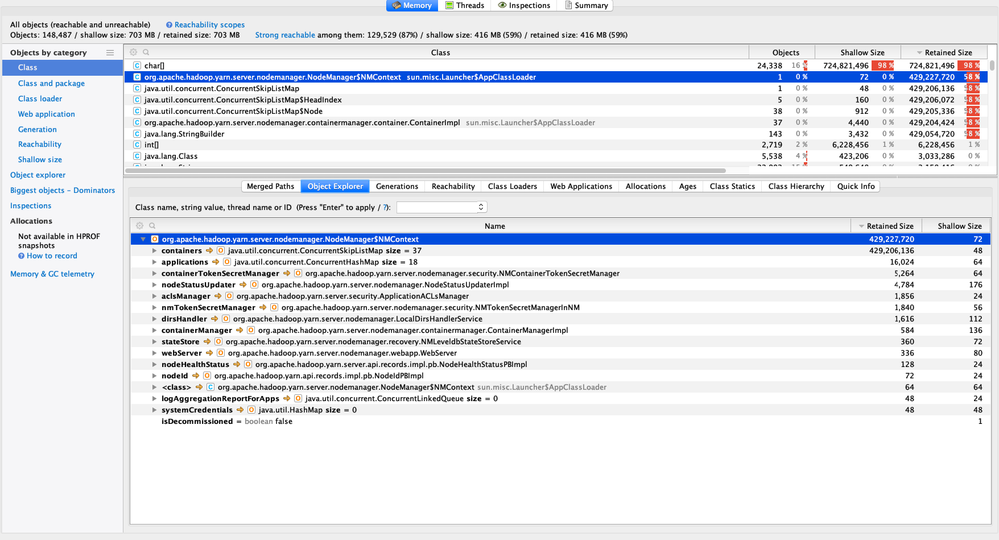The height and width of the screenshot is (540, 999).
Task: Expand the containers field node
Action: 154,251
